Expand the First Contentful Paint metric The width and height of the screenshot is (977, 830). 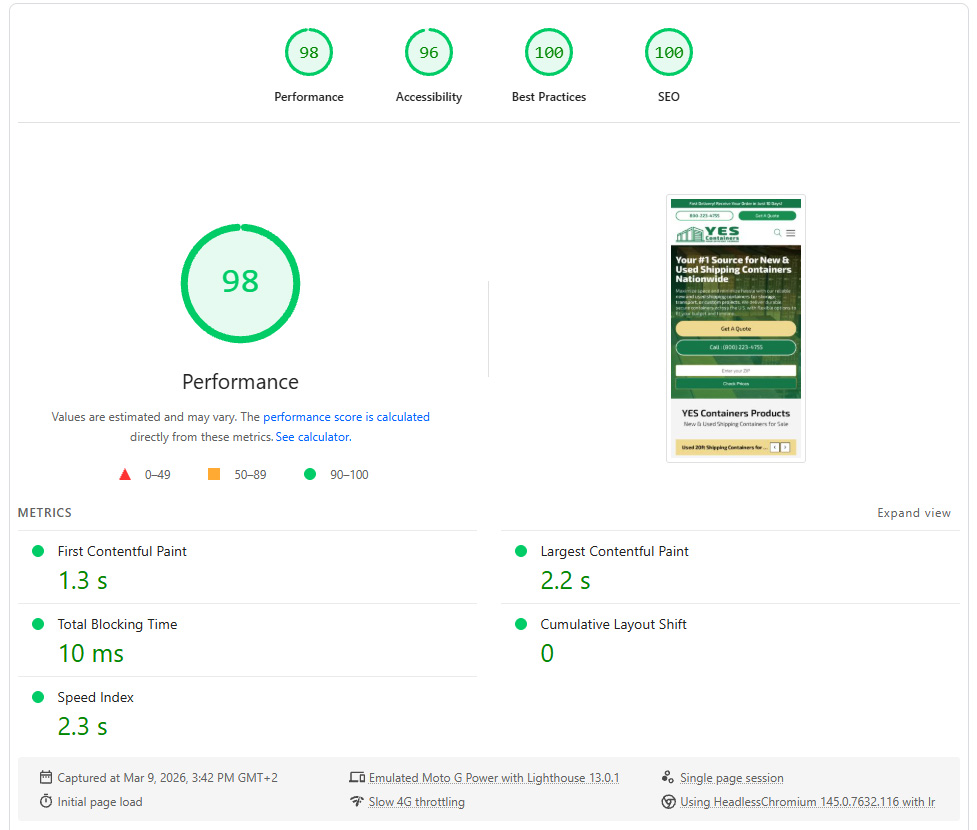point(122,551)
